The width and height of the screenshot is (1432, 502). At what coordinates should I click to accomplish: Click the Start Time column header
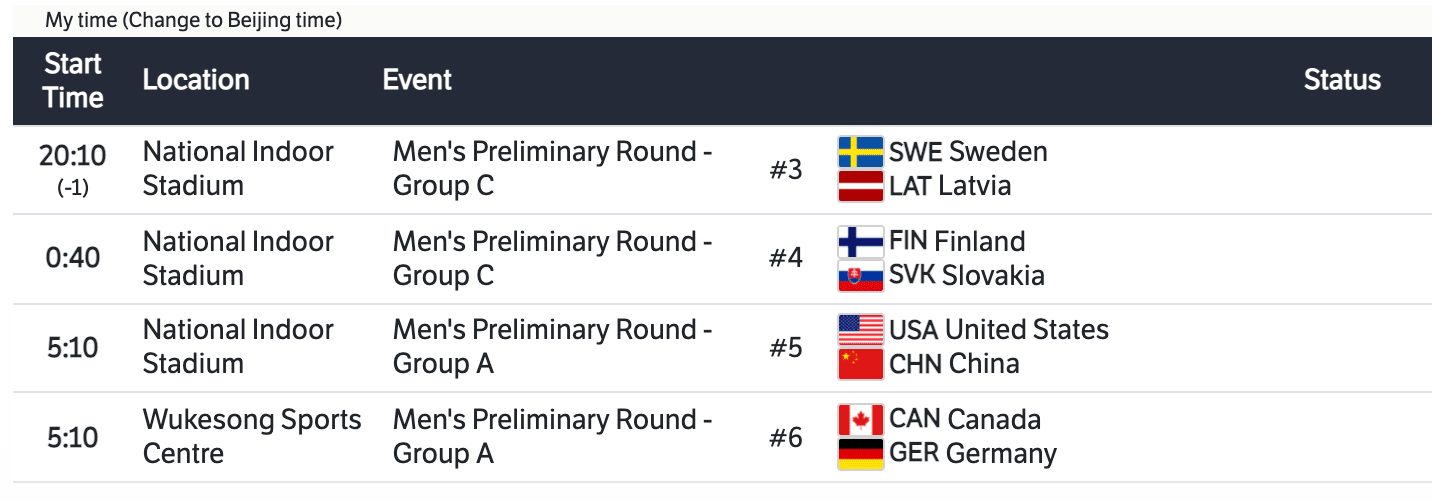(x=74, y=81)
